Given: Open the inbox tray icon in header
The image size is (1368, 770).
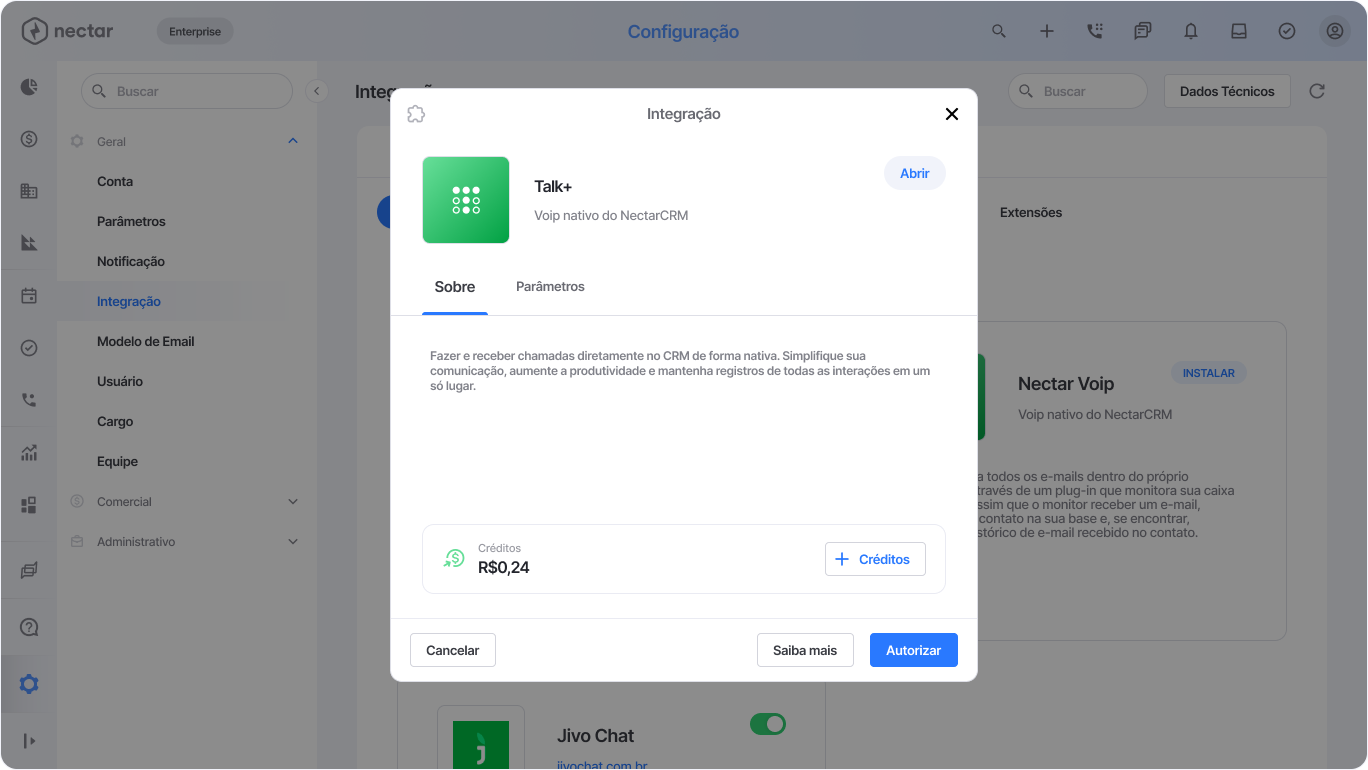Looking at the screenshot, I should click(x=1239, y=31).
